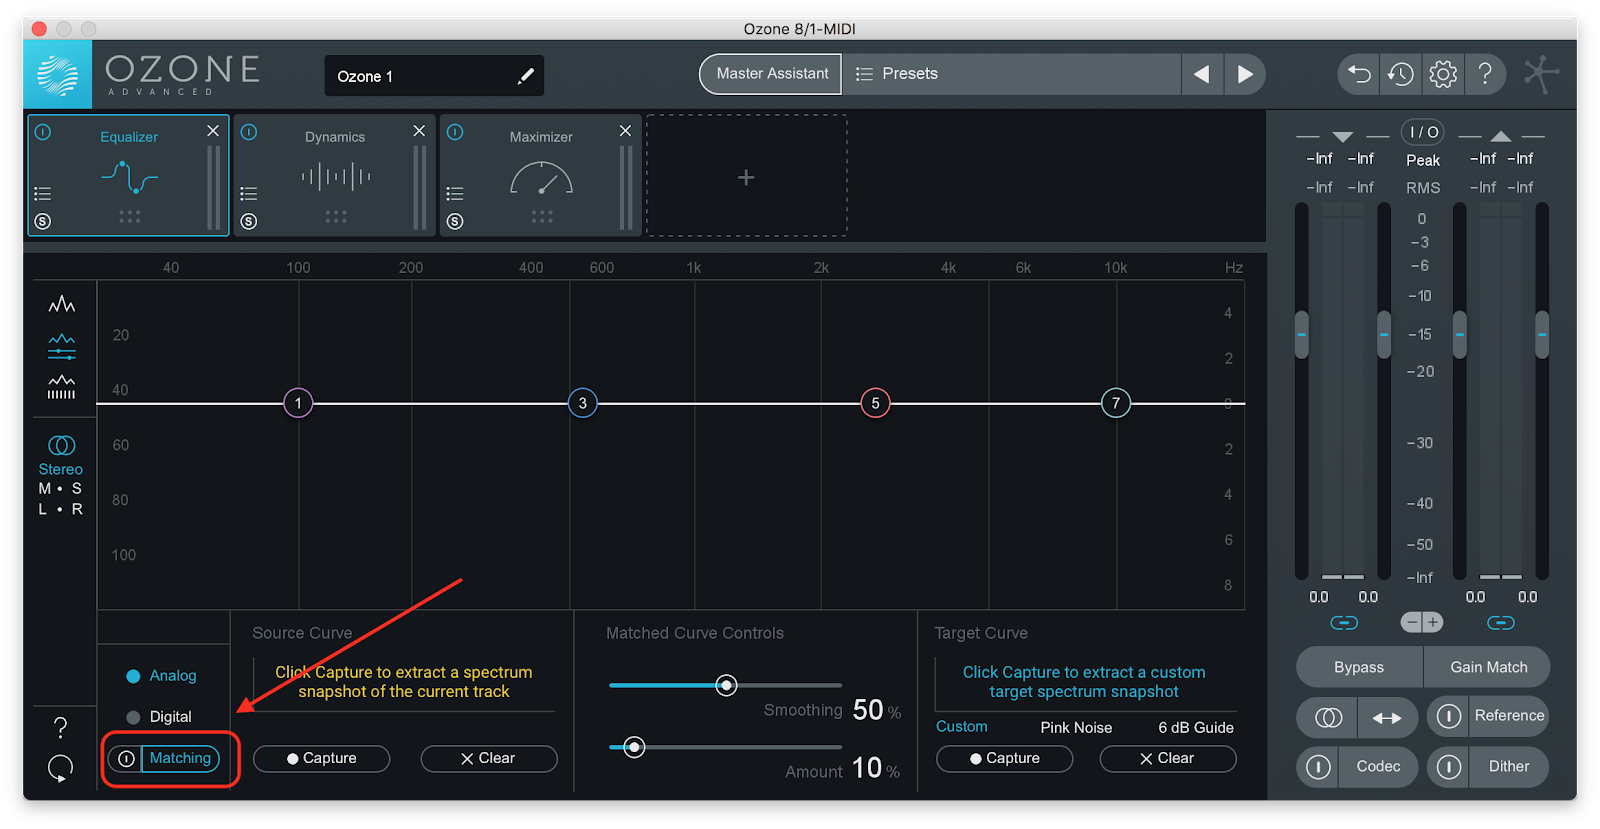Open the Reference panel
Viewport: 1600px width, 829px height.
pyautogui.click(x=1509, y=716)
